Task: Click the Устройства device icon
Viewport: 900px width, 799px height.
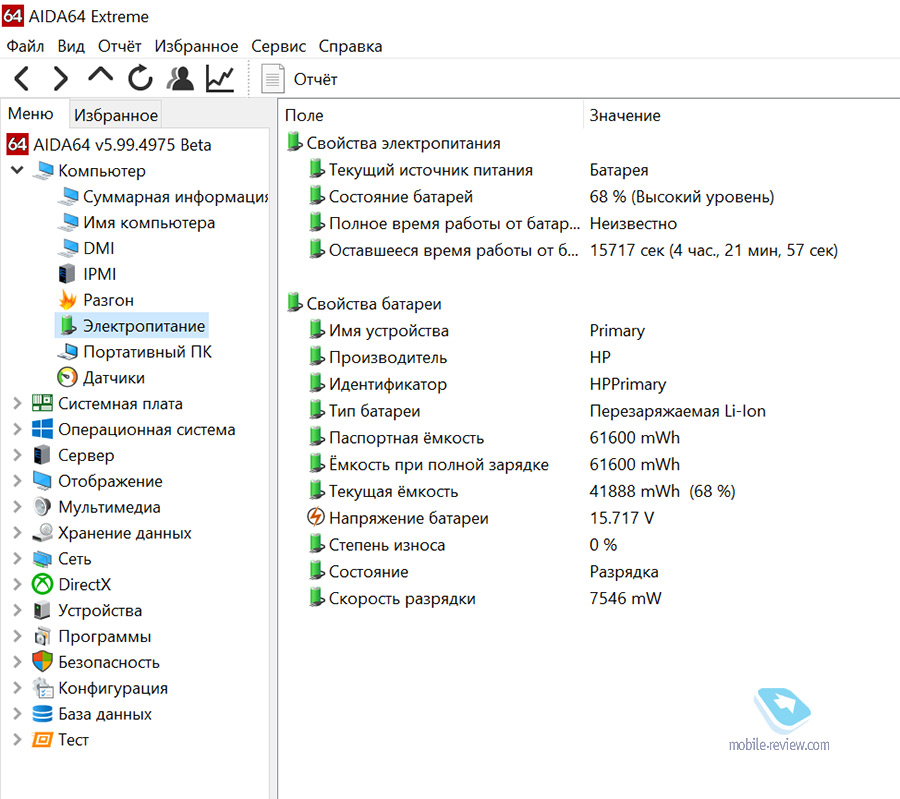Action: pos(41,610)
